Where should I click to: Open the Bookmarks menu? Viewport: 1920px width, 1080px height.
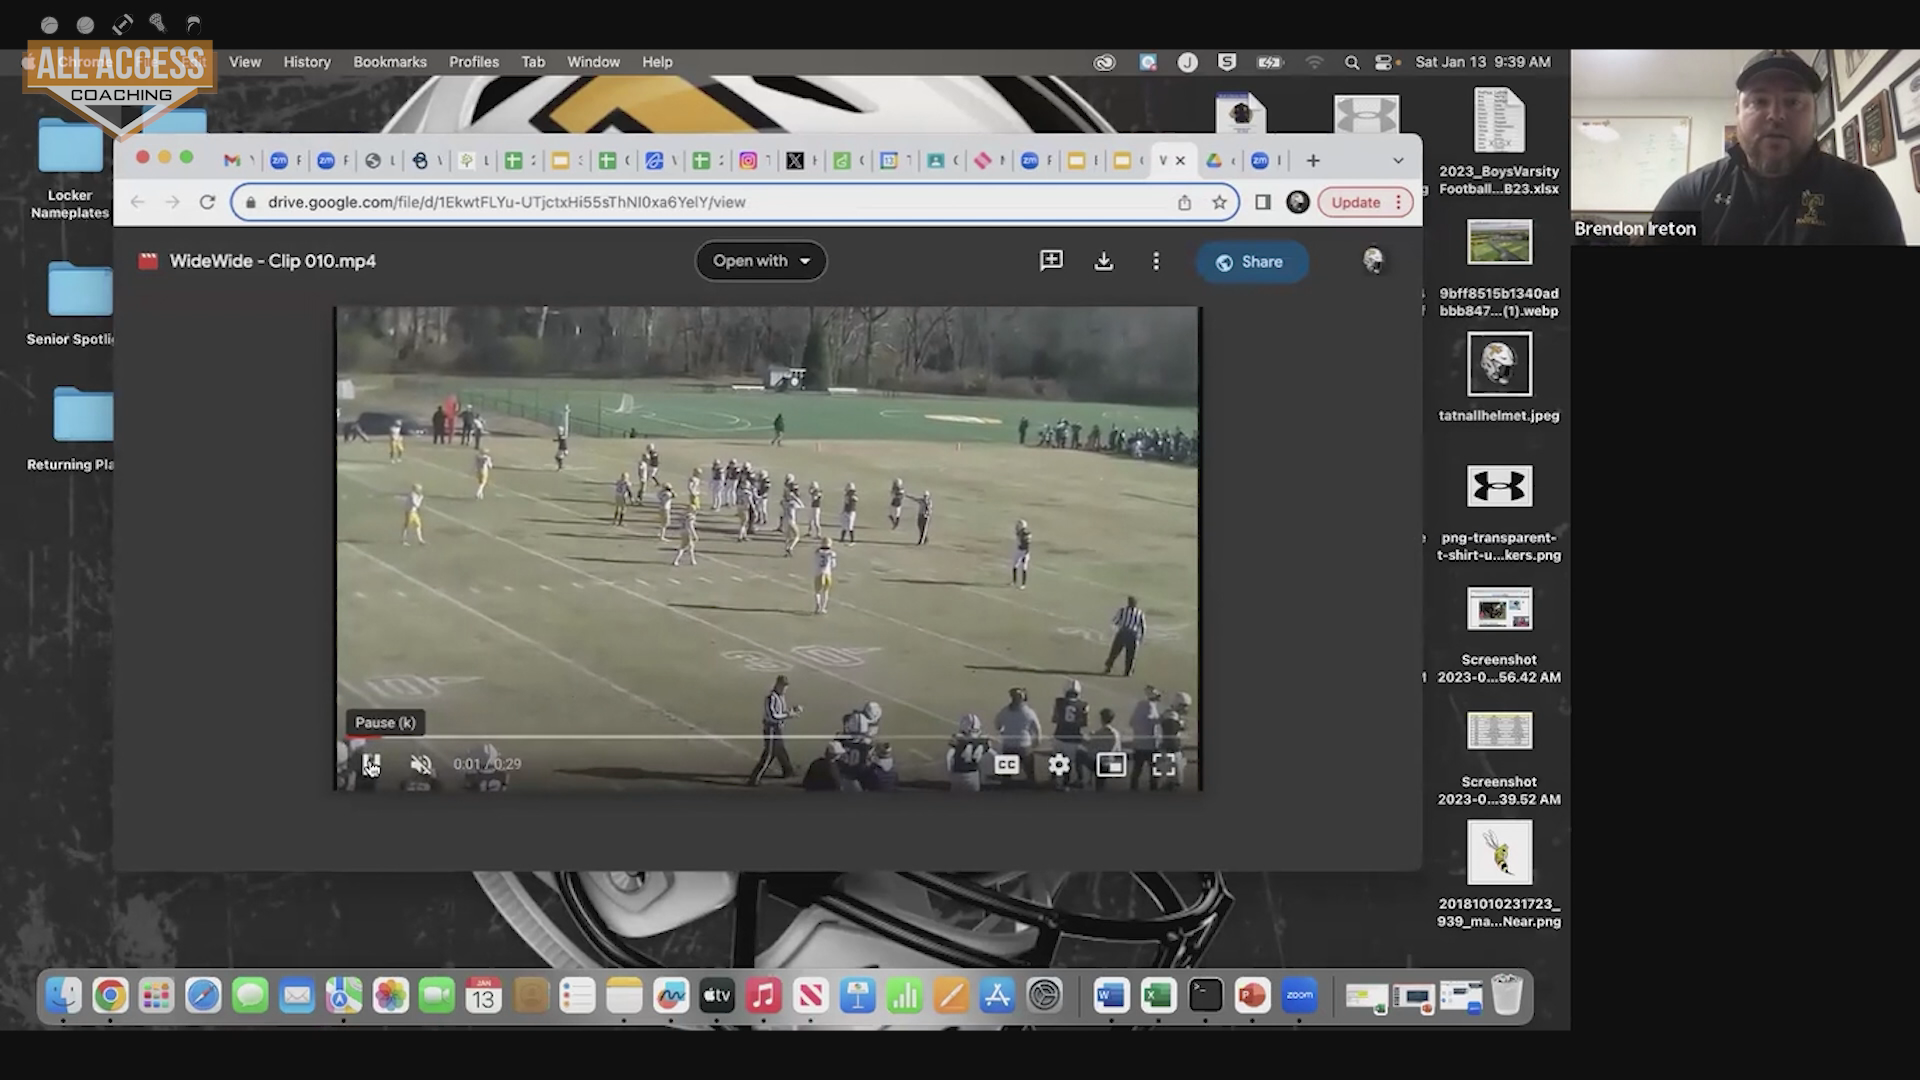(390, 62)
